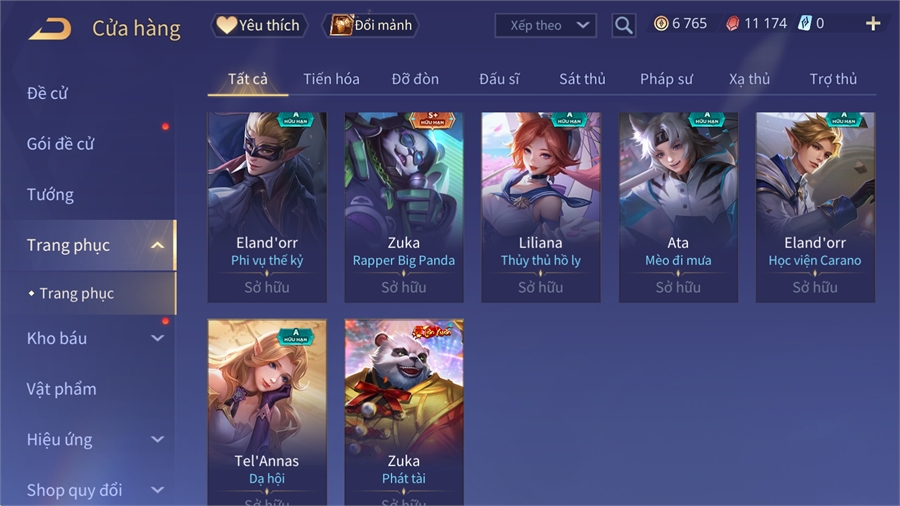Tap the blue voucher currency icon
This screenshot has height=506, width=900.
point(805,24)
